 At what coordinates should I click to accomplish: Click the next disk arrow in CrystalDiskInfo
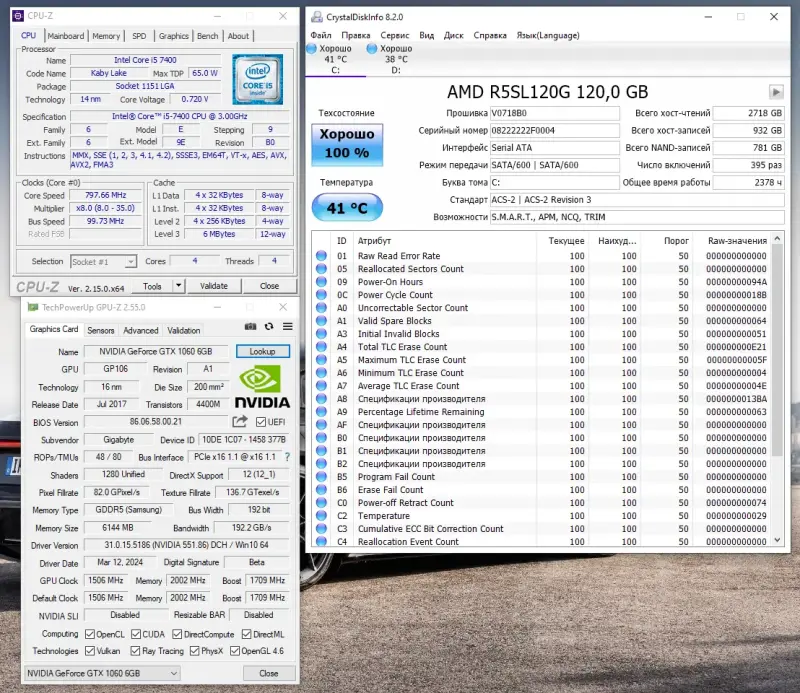click(x=776, y=91)
